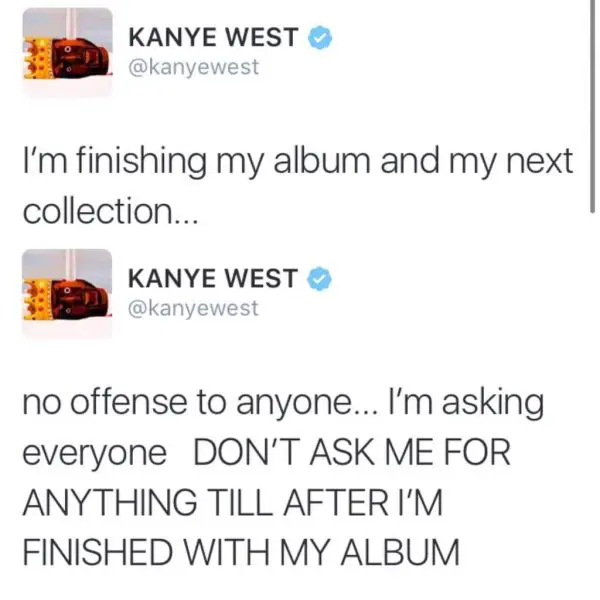Click "I'm asking" text in the second tweet
Image resolution: width=600 pixels, height=600 pixels.
466,404
